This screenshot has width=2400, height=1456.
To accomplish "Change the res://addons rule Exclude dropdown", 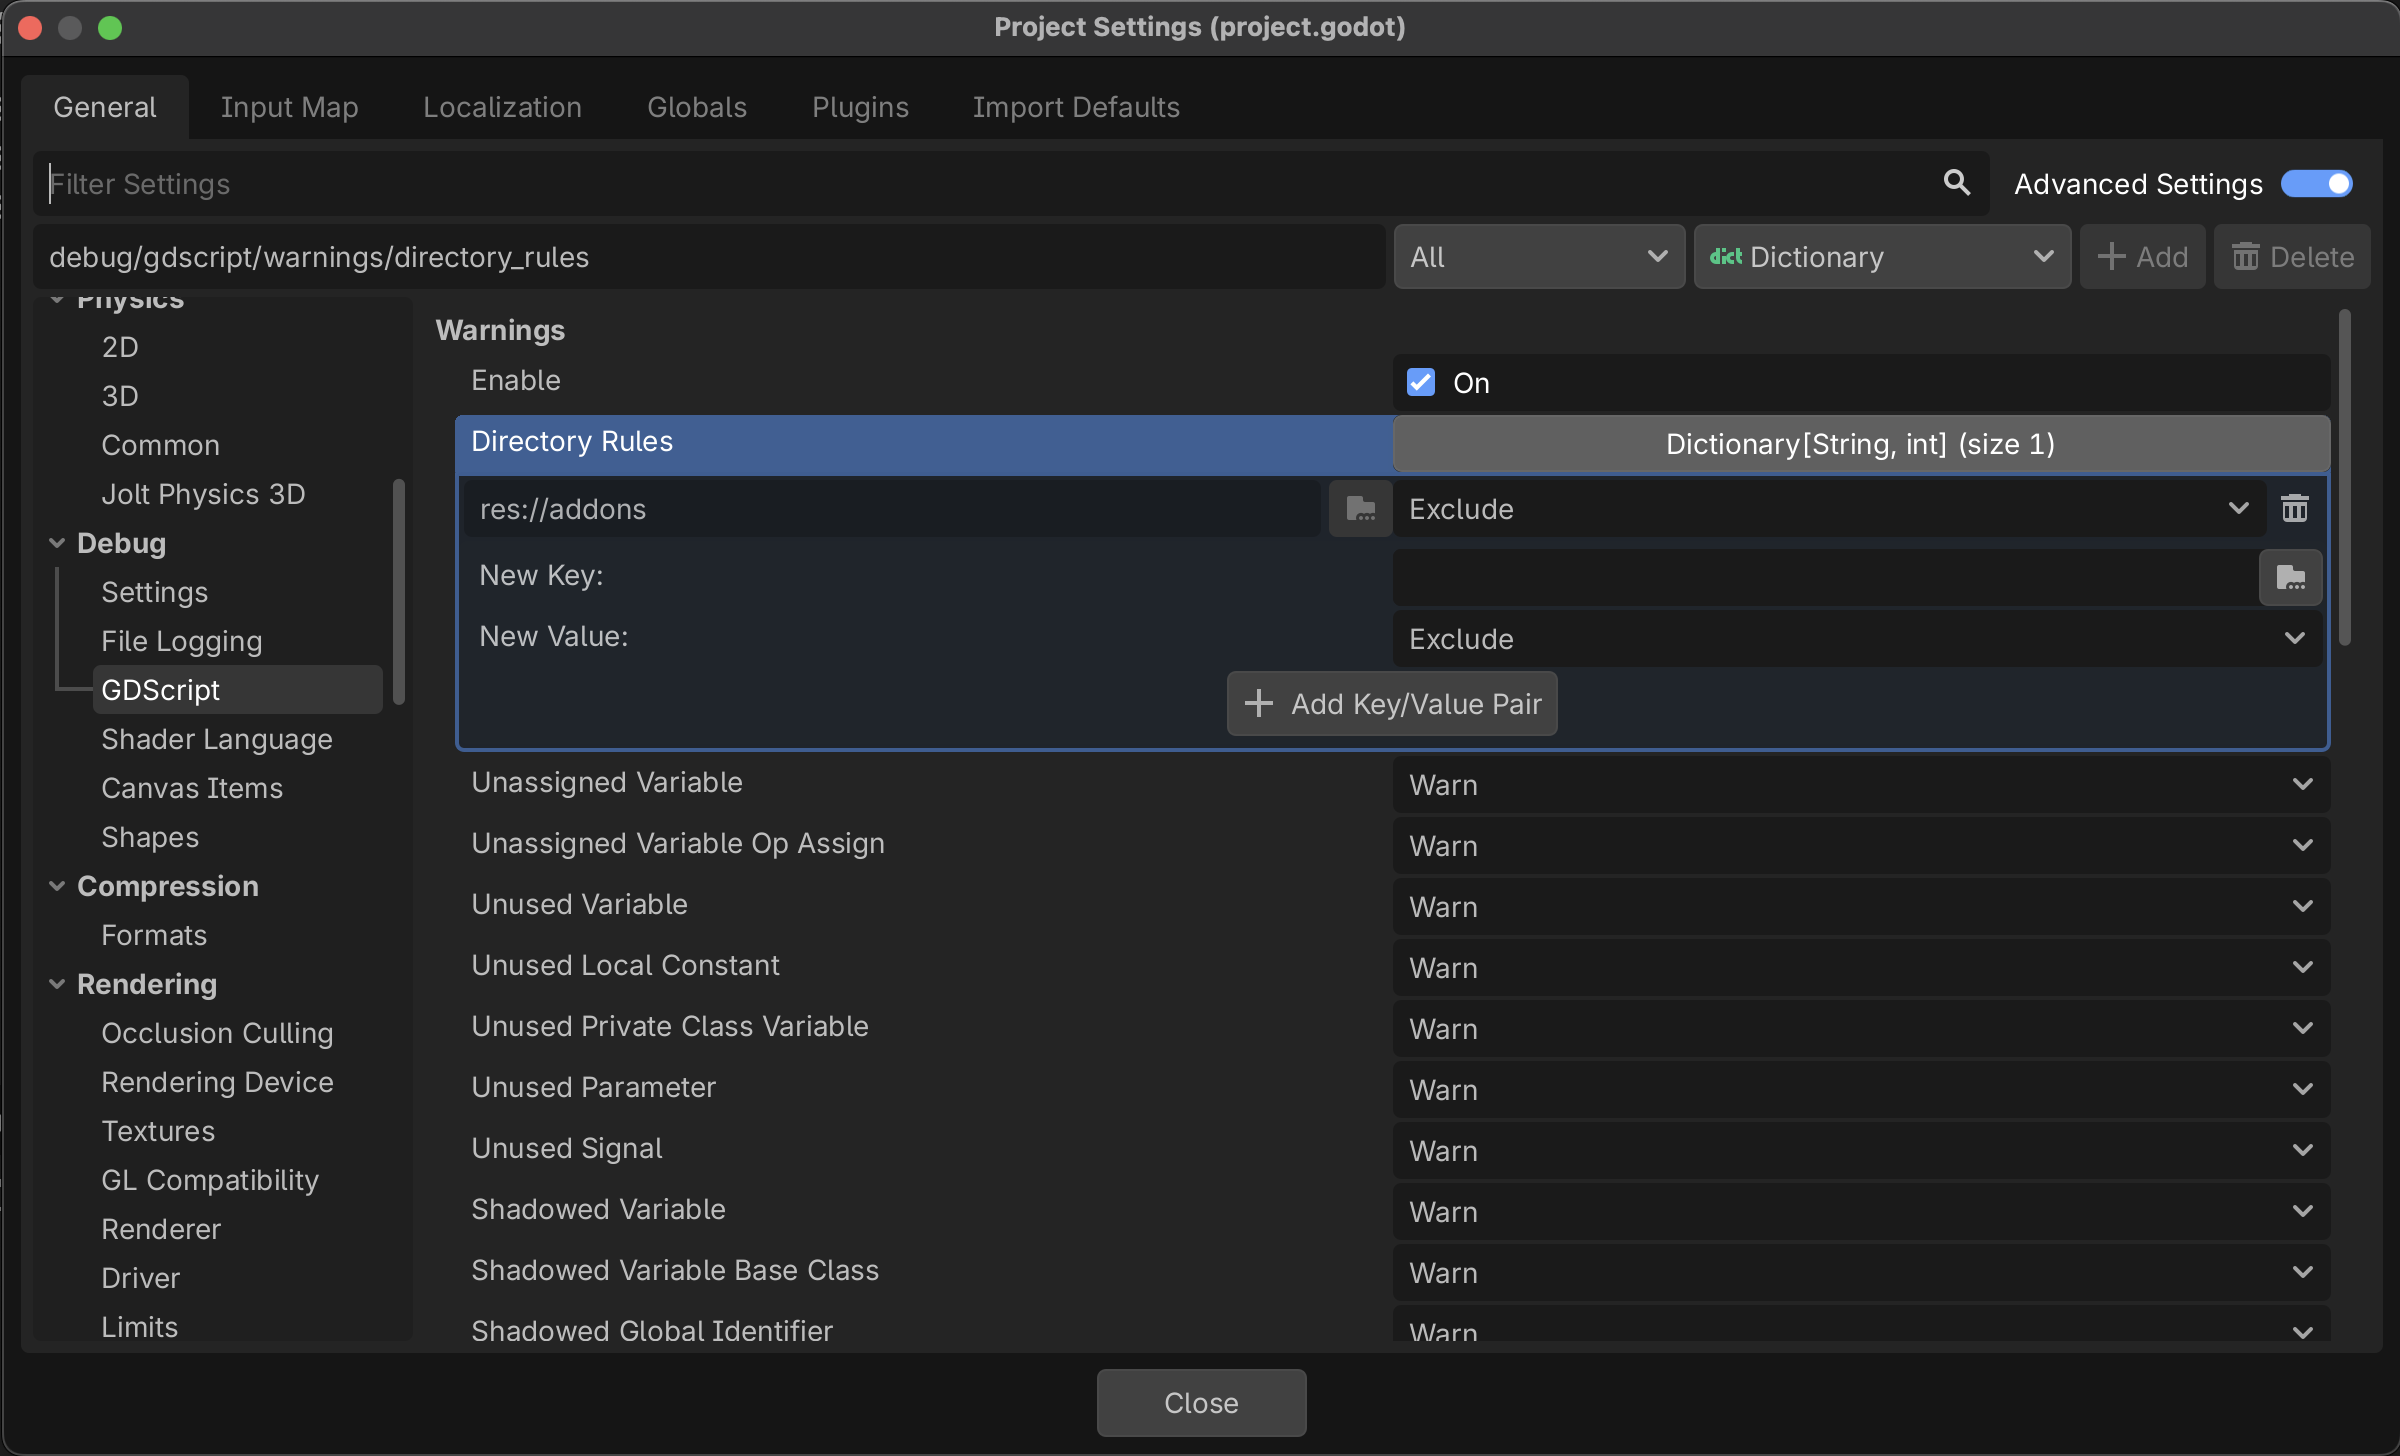I will click(x=1829, y=509).
